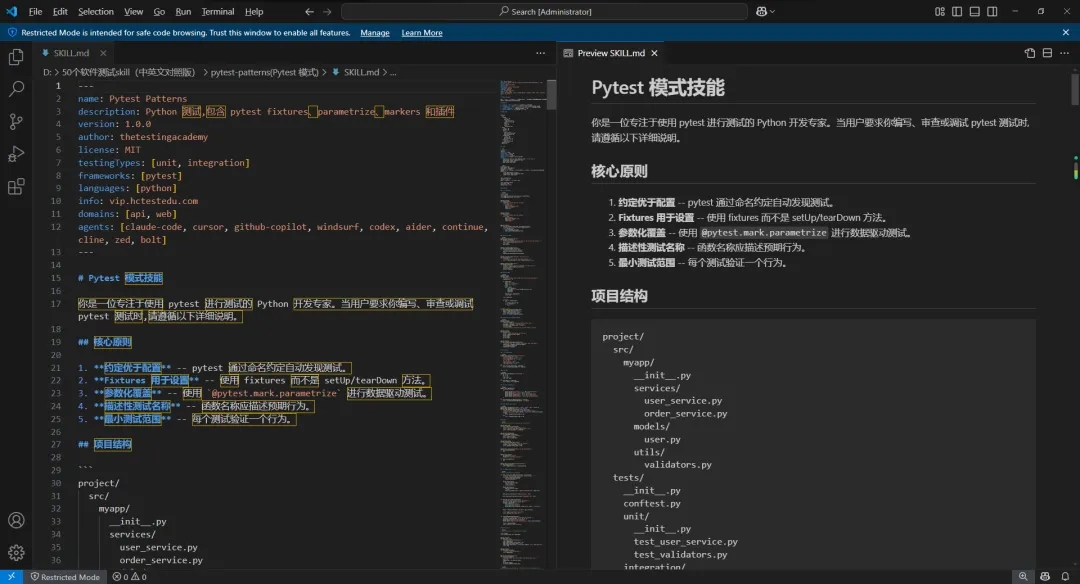This screenshot has height=584, width=1080.
Task: Open notifications bell in status bar
Action: coord(1066,576)
